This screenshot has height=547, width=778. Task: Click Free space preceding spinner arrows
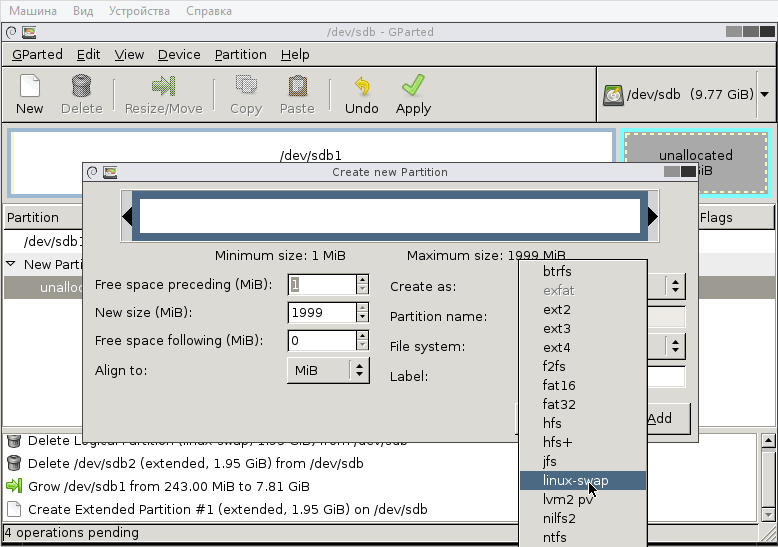click(362, 284)
